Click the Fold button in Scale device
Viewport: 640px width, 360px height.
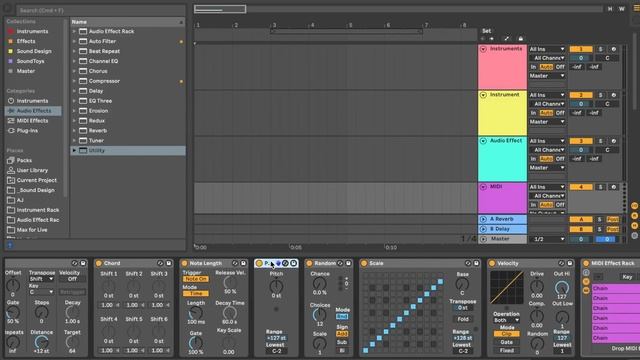pos(462,319)
